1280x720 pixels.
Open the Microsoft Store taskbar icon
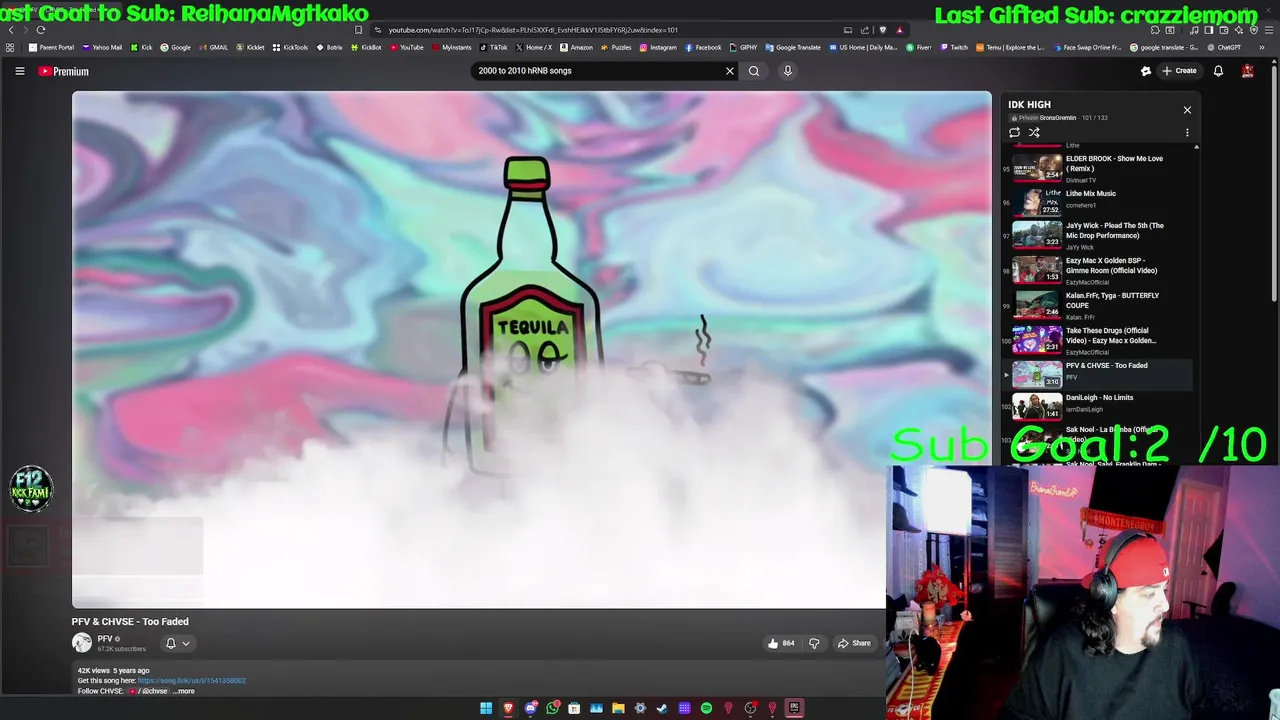pyautogui.click(x=574, y=708)
